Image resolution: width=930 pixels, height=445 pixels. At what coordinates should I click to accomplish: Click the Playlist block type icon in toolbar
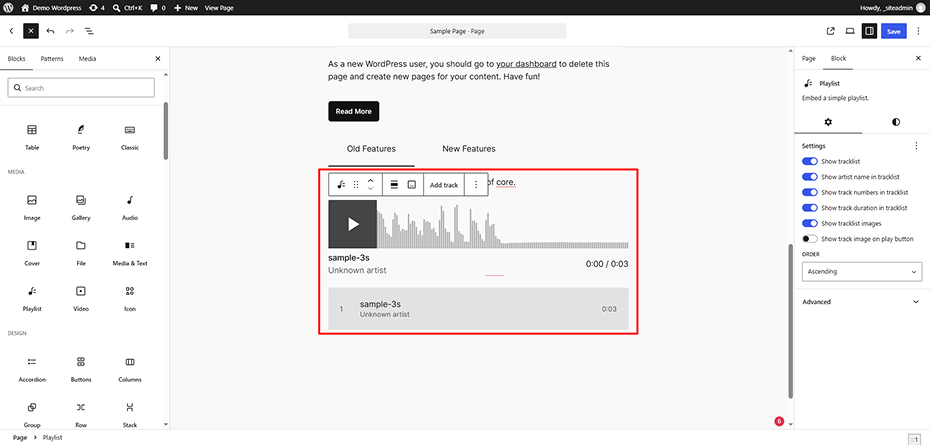pyautogui.click(x=340, y=185)
